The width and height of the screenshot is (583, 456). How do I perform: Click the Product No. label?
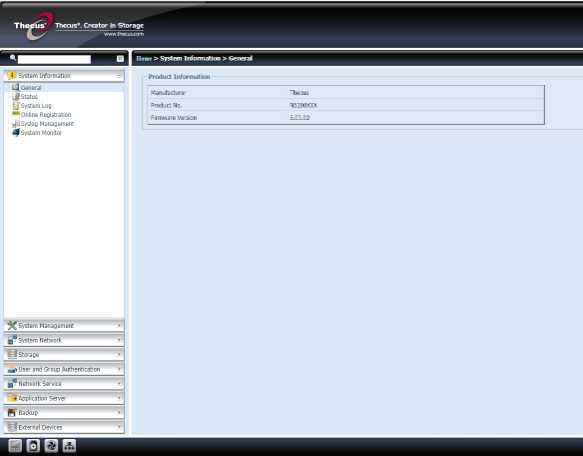click(x=166, y=106)
